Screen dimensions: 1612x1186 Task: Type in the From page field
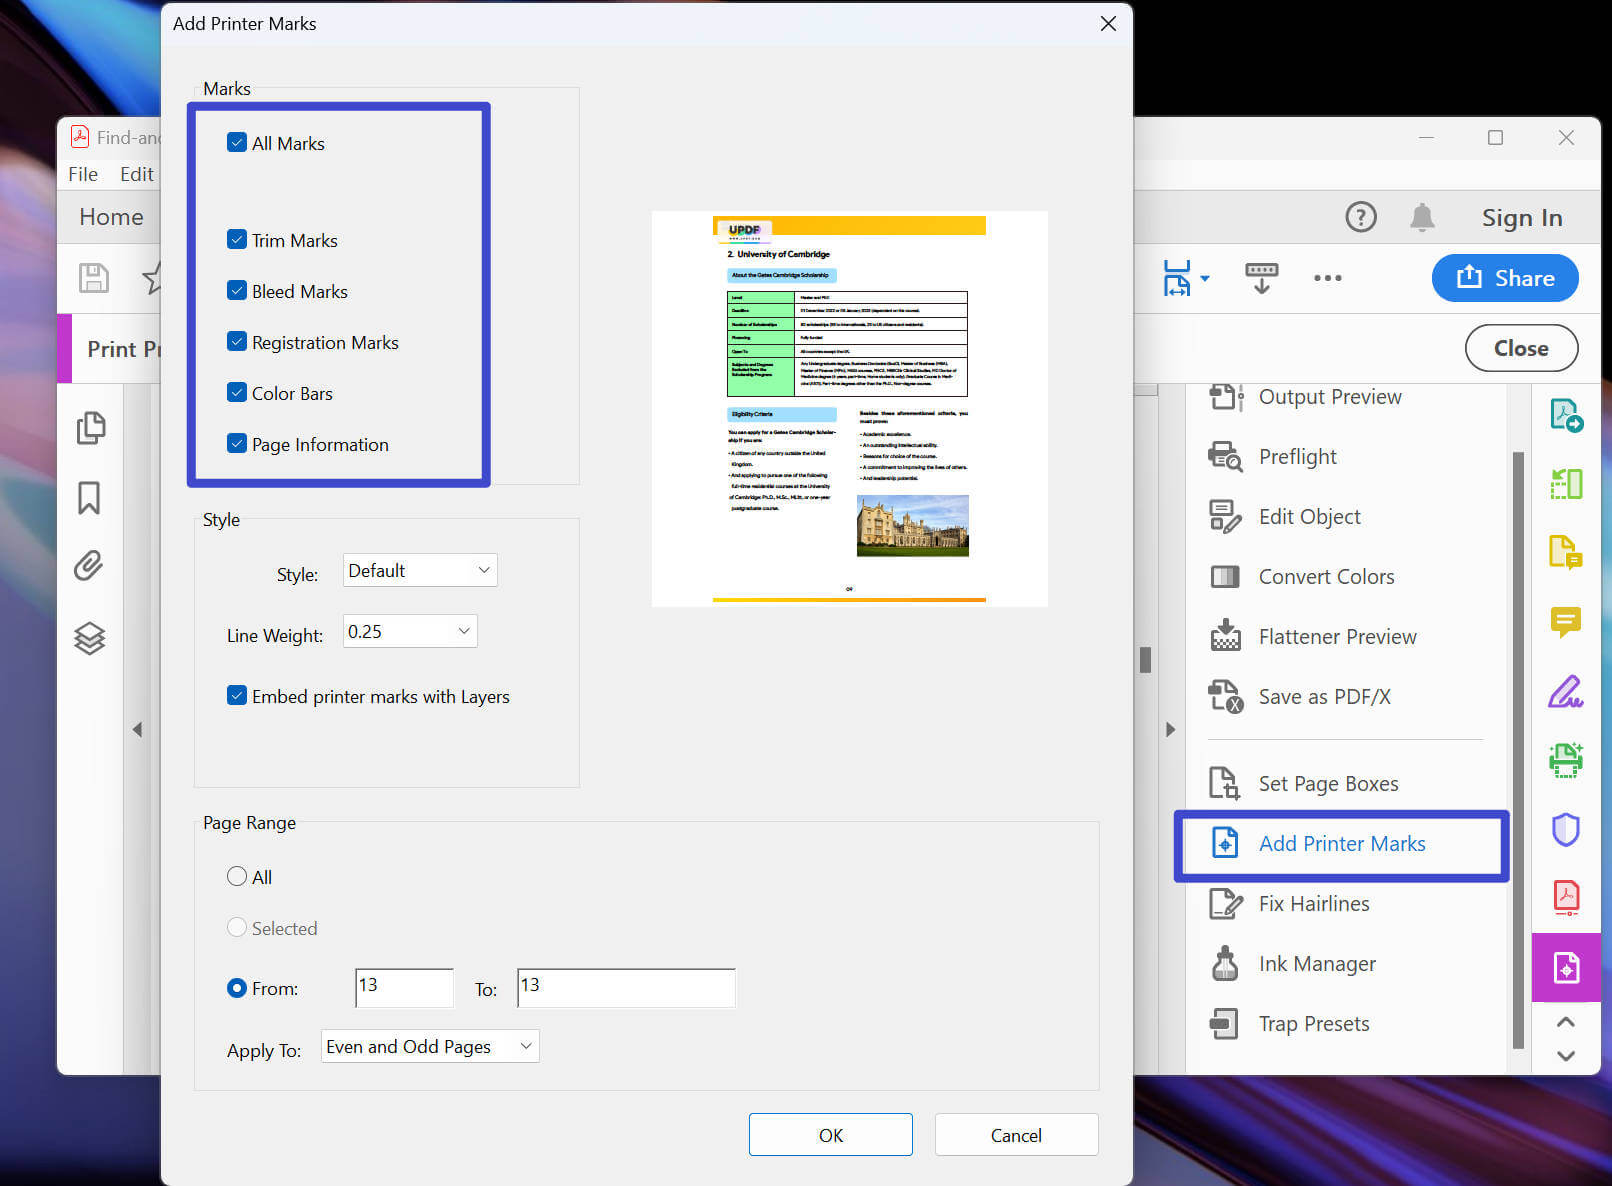403,988
